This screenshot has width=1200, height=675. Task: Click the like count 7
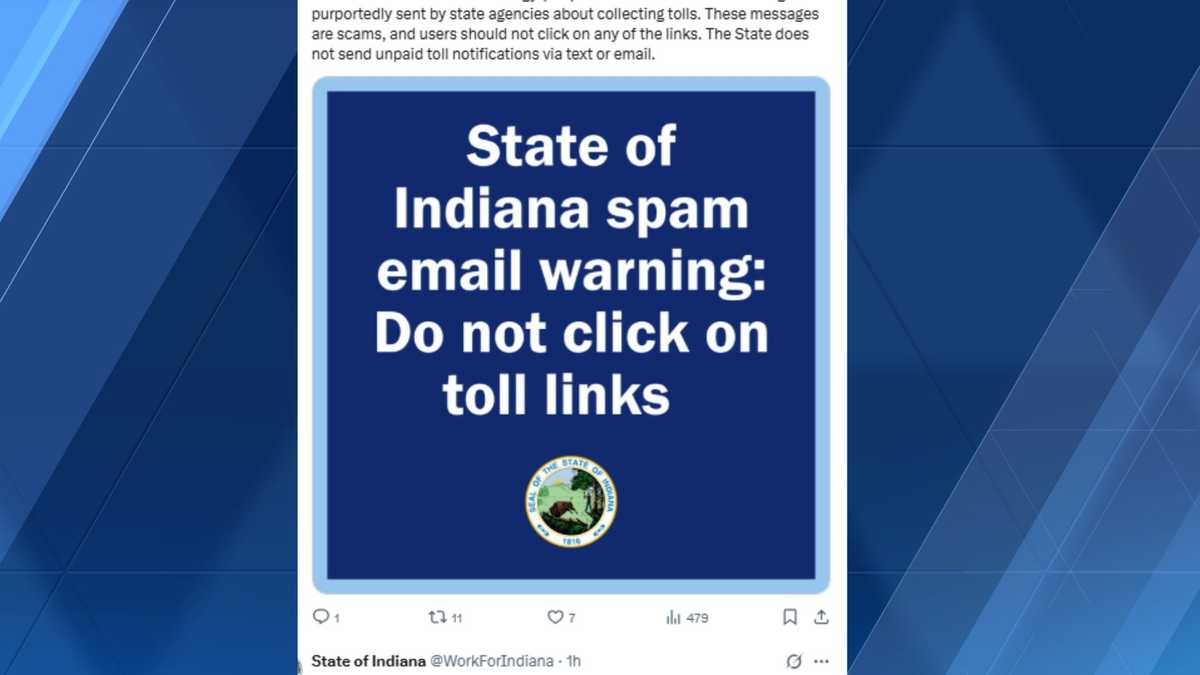point(572,618)
